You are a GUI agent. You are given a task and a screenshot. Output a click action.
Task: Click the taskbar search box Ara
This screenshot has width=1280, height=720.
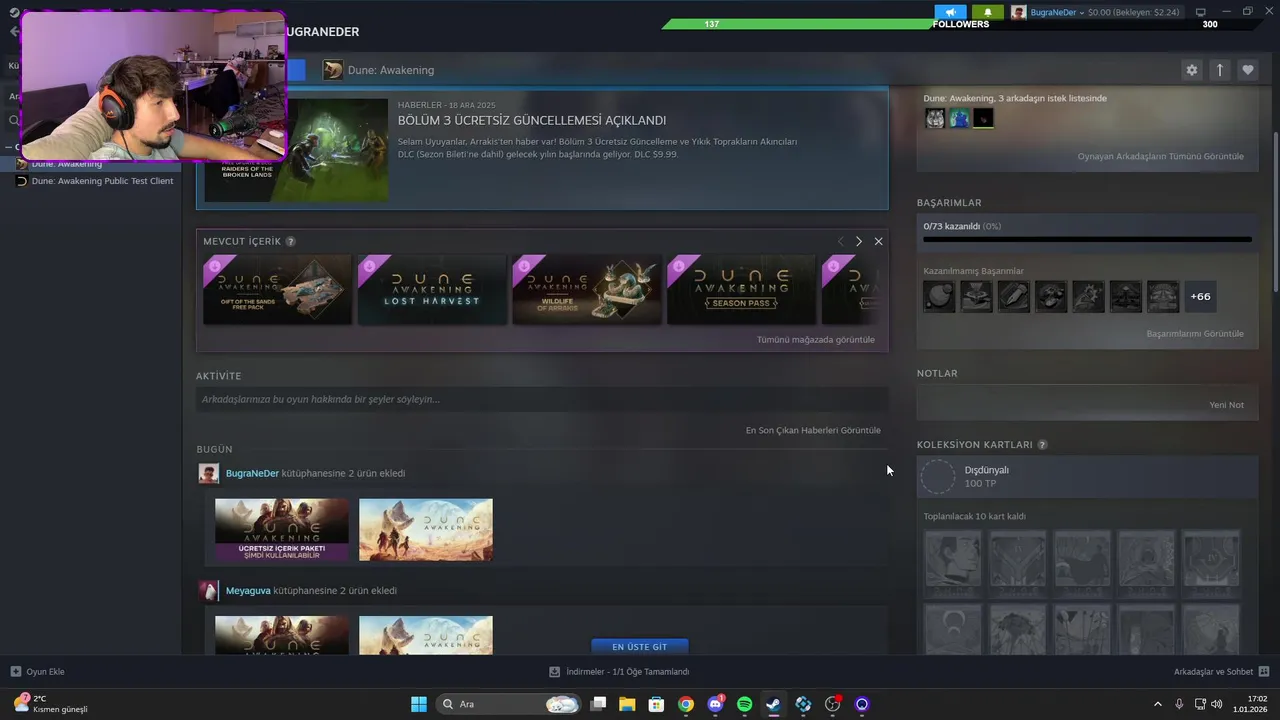coord(510,704)
